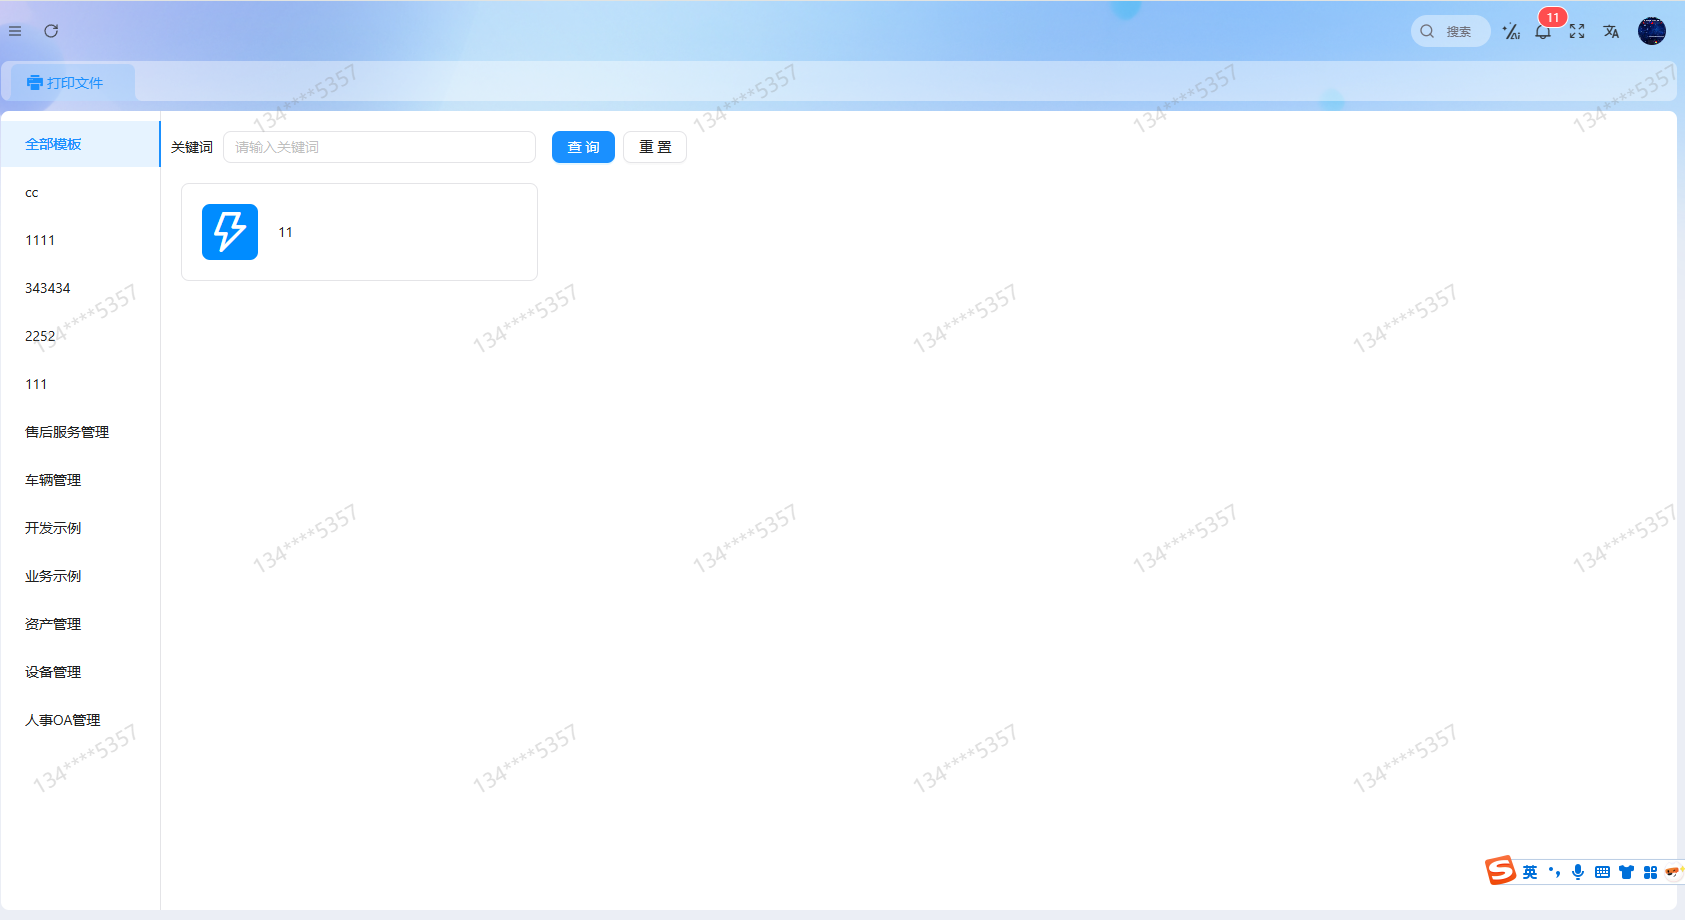Screen dimensions: 1685x920
Task: Collapse the sidebar with the hamburger icon
Action: [15, 31]
